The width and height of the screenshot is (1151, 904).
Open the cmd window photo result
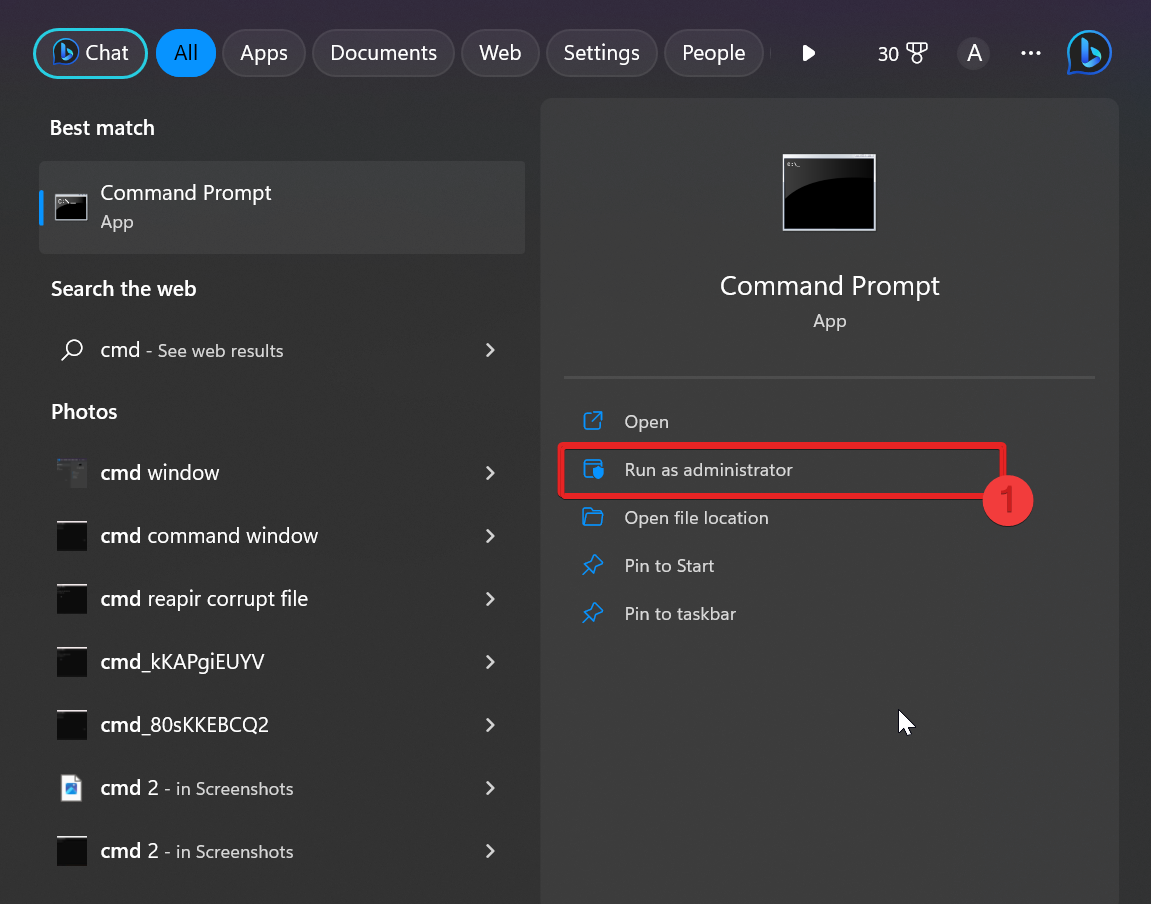[x=282, y=473]
